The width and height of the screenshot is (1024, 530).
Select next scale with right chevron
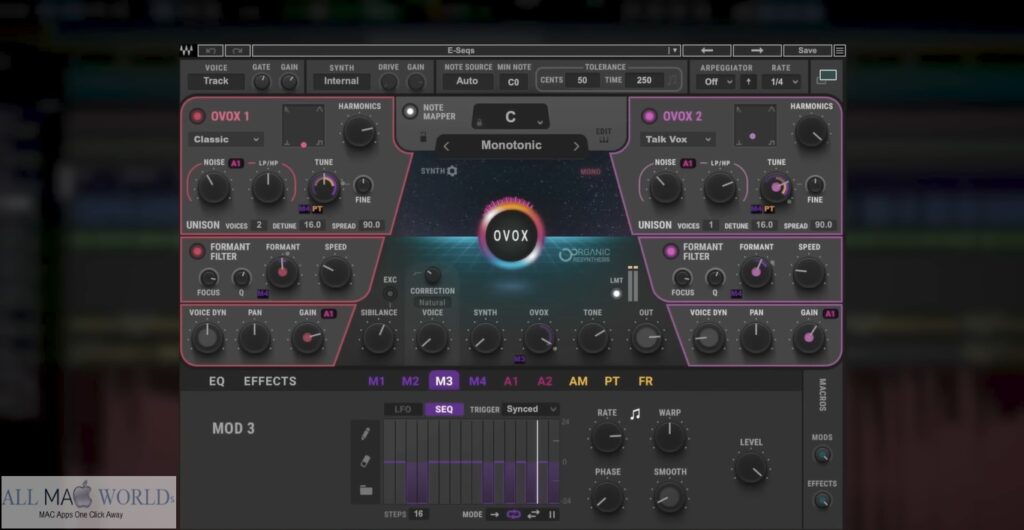pos(575,146)
